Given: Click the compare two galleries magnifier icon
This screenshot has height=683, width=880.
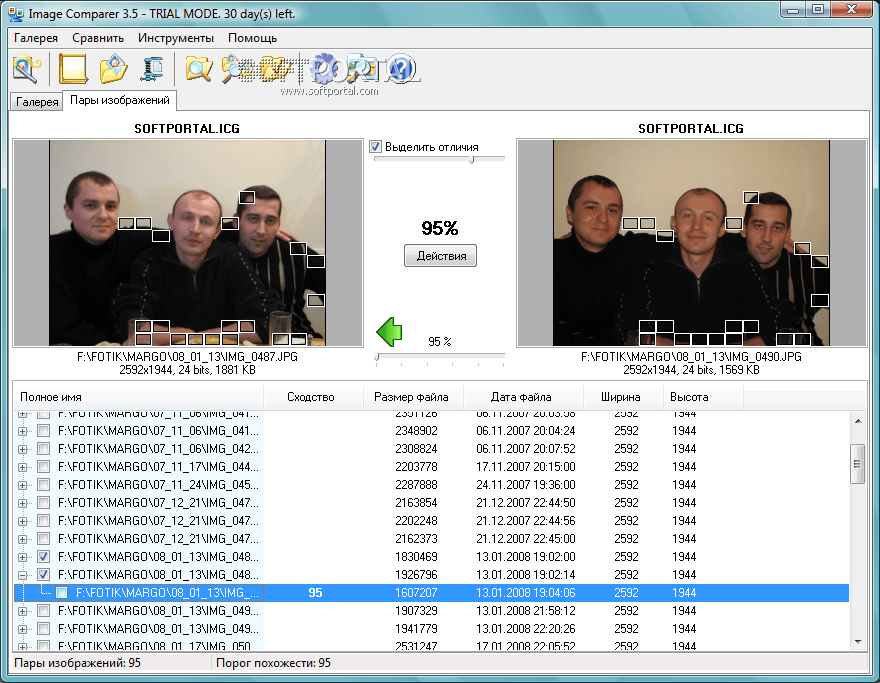Looking at the screenshot, I should click(x=236, y=69).
